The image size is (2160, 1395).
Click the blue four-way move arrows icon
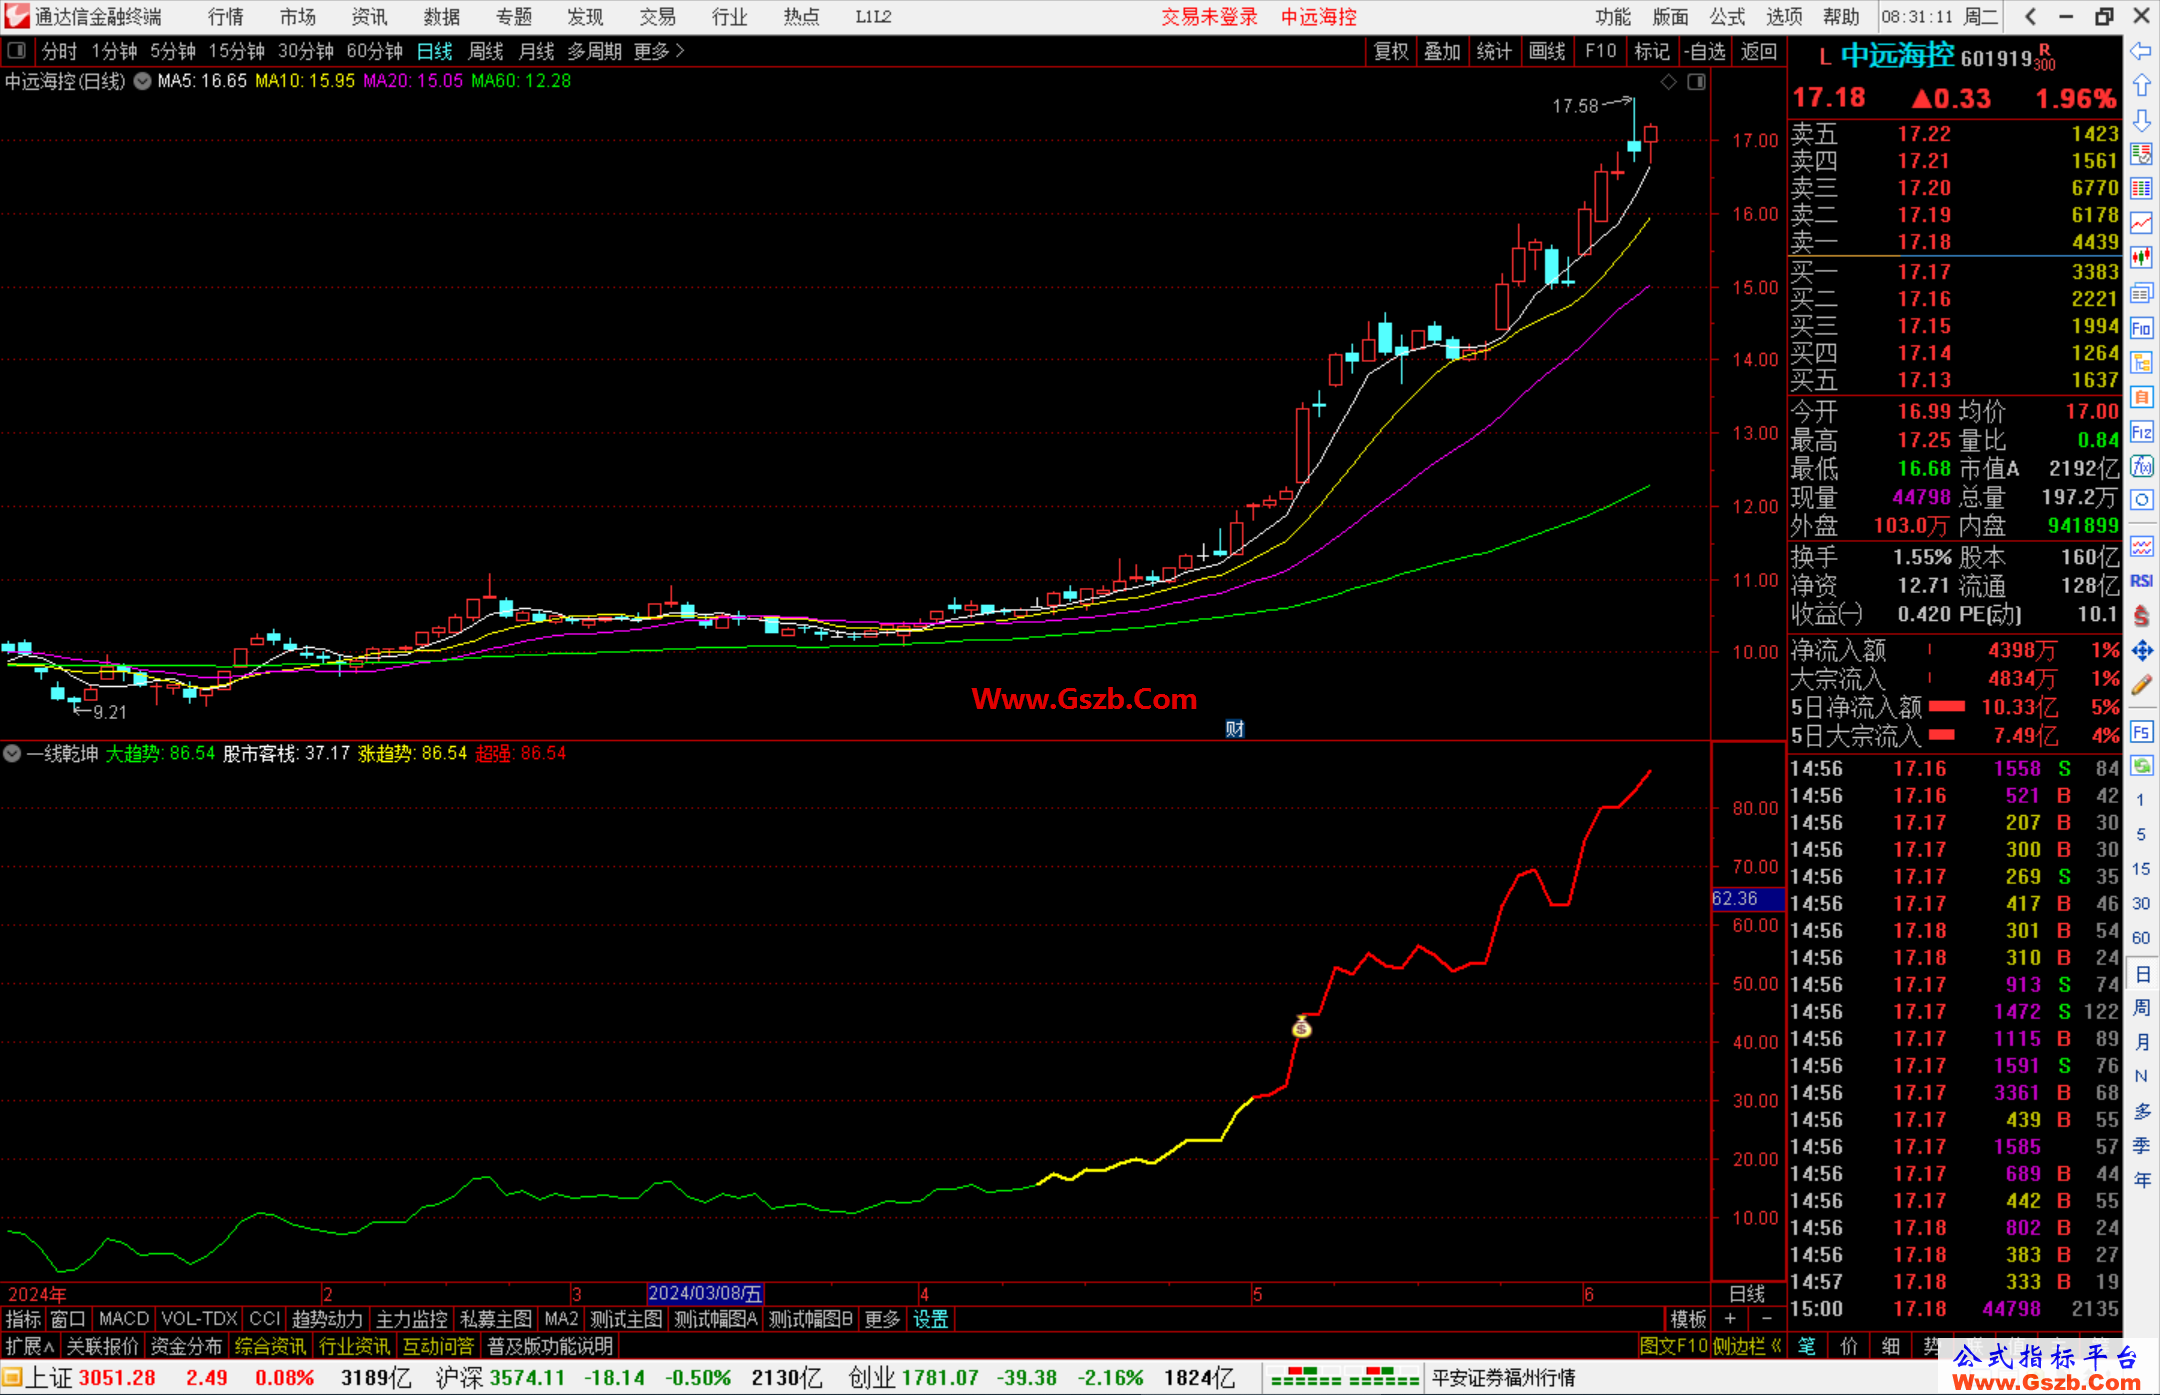(x=2141, y=651)
